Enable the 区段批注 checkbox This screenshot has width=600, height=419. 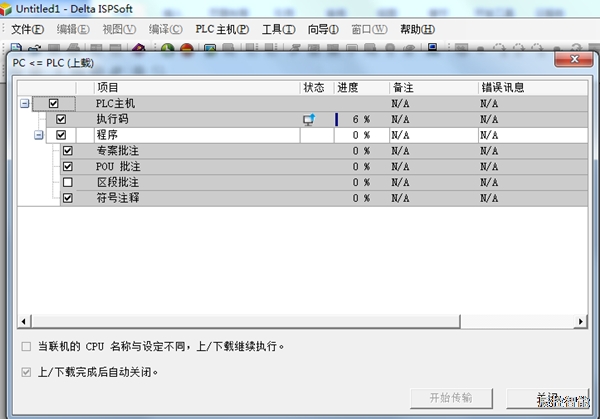coord(68,183)
